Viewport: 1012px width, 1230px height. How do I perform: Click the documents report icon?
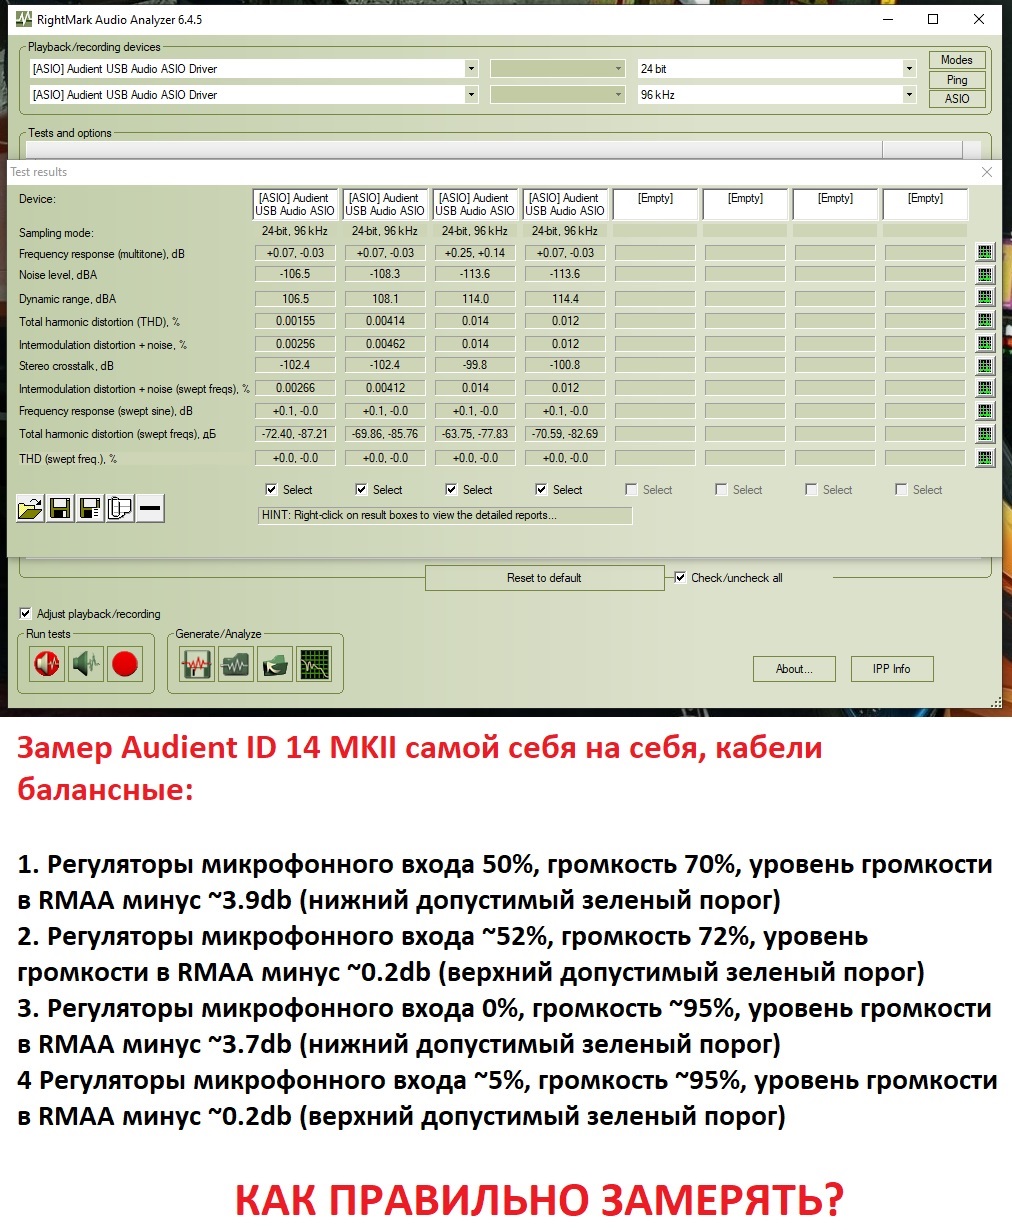click(x=120, y=508)
